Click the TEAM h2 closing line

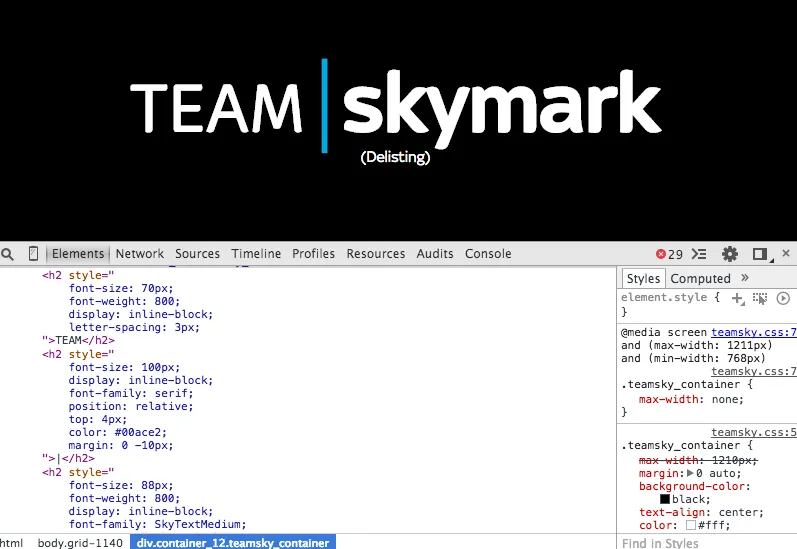(78, 341)
